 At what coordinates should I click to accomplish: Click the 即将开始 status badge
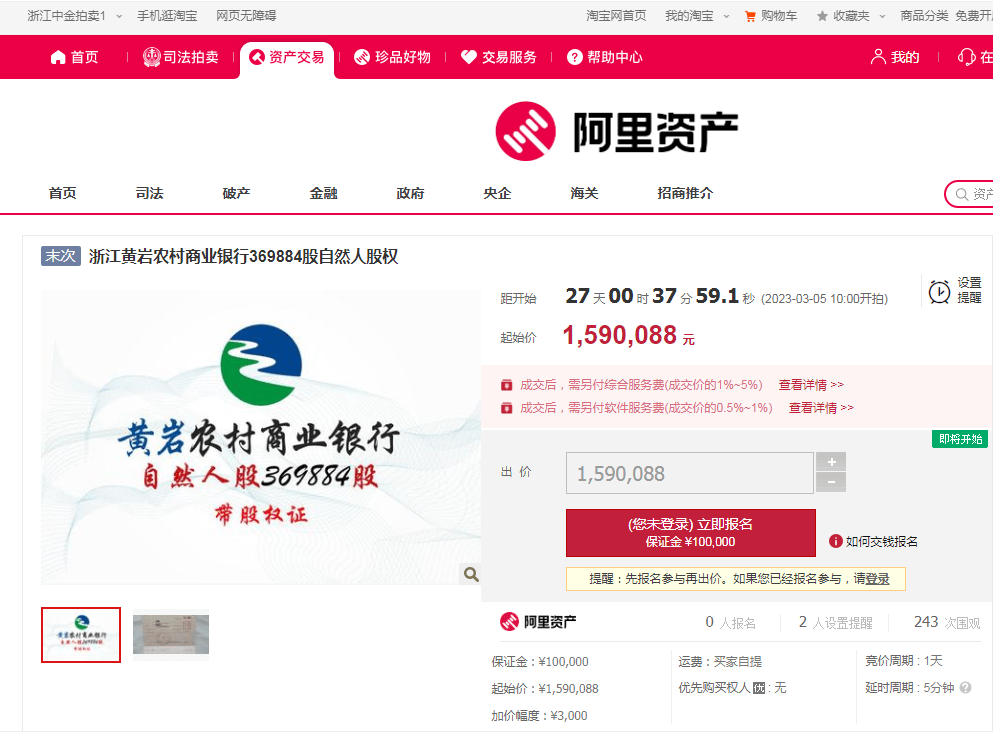pos(960,439)
